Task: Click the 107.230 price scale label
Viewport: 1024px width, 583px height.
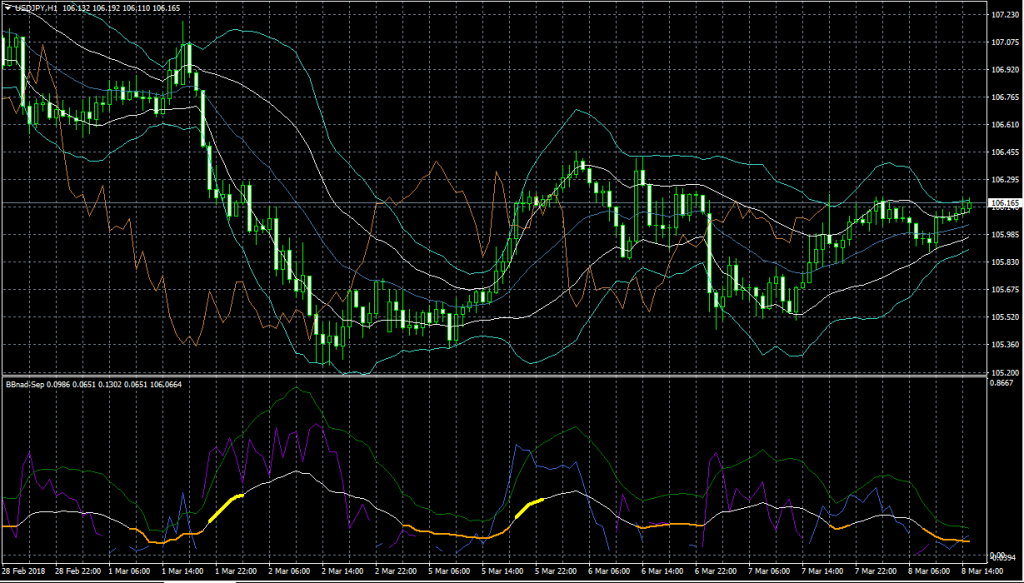Action: point(1003,15)
